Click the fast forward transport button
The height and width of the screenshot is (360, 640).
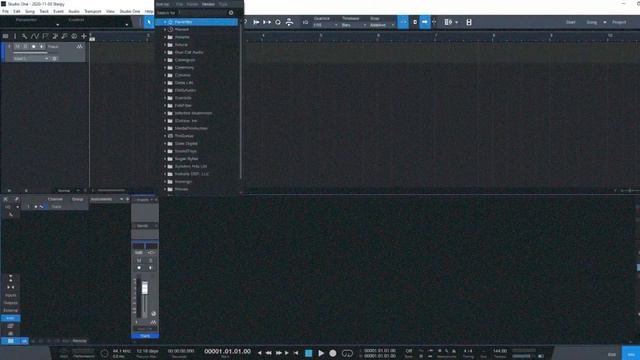pyautogui.click(x=279, y=353)
